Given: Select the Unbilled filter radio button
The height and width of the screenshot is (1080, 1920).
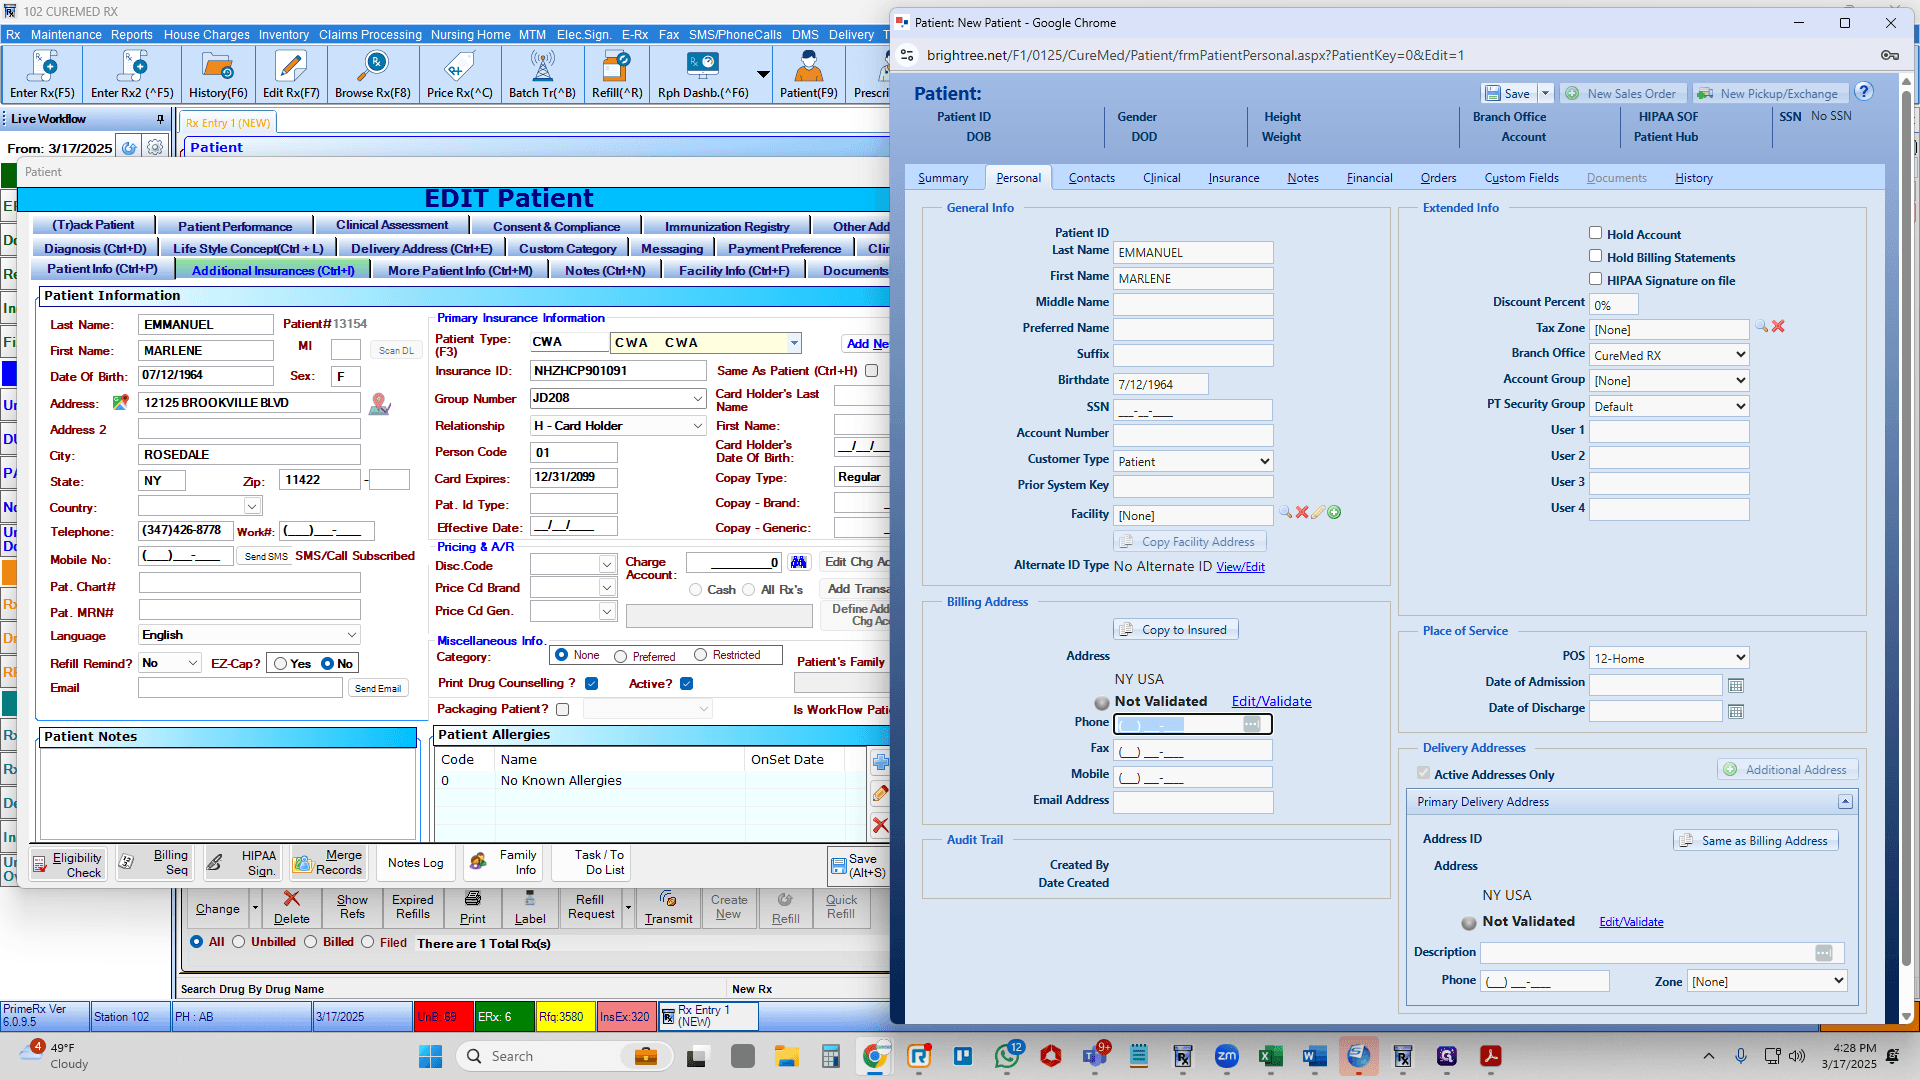Looking at the screenshot, I should [x=239, y=942].
